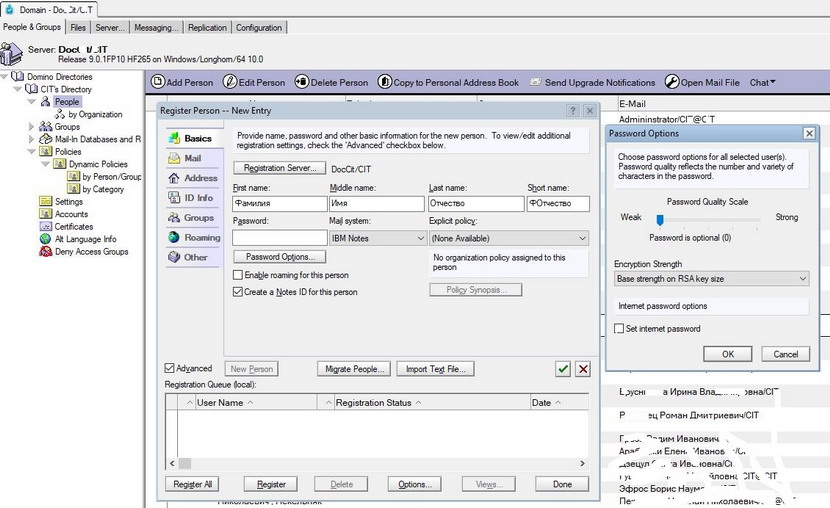The height and width of the screenshot is (508, 830).
Task: Click the Open Mail File icon
Action: coord(672,83)
